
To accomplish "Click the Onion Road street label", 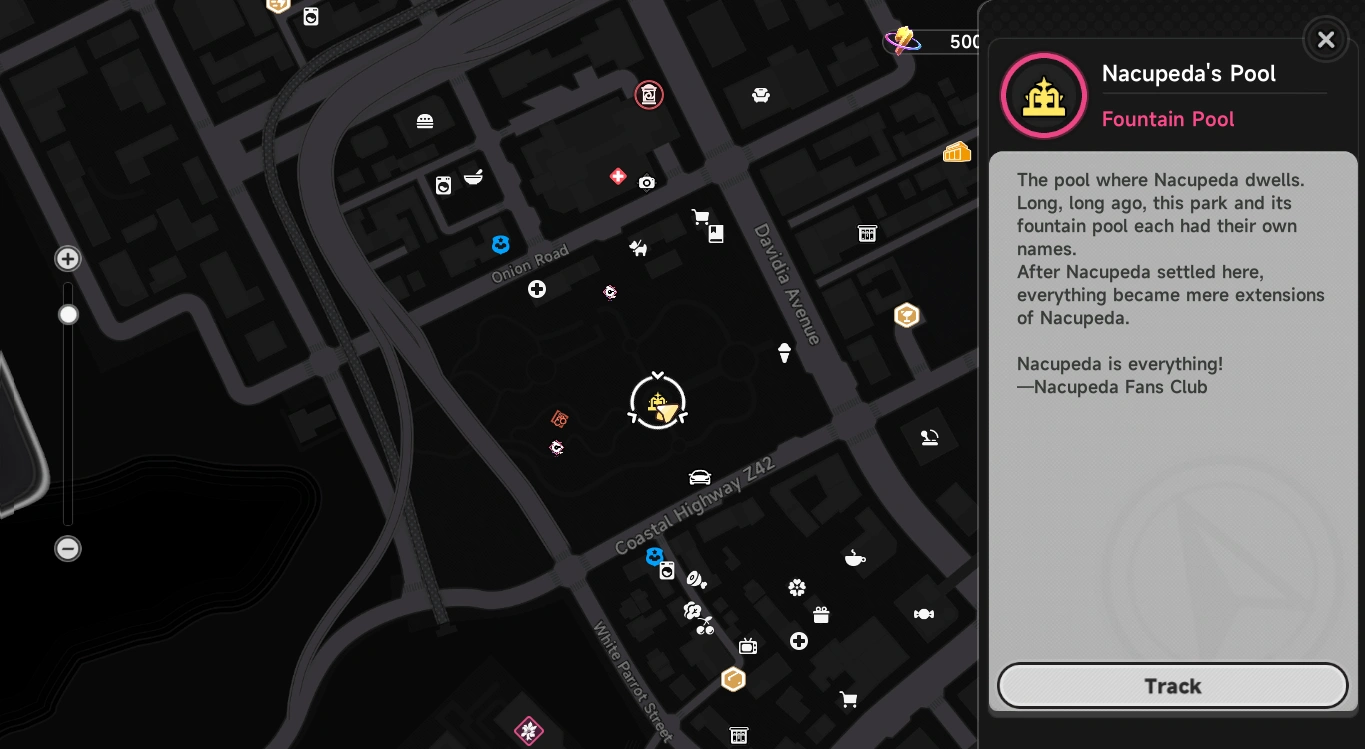I will point(530,263).
